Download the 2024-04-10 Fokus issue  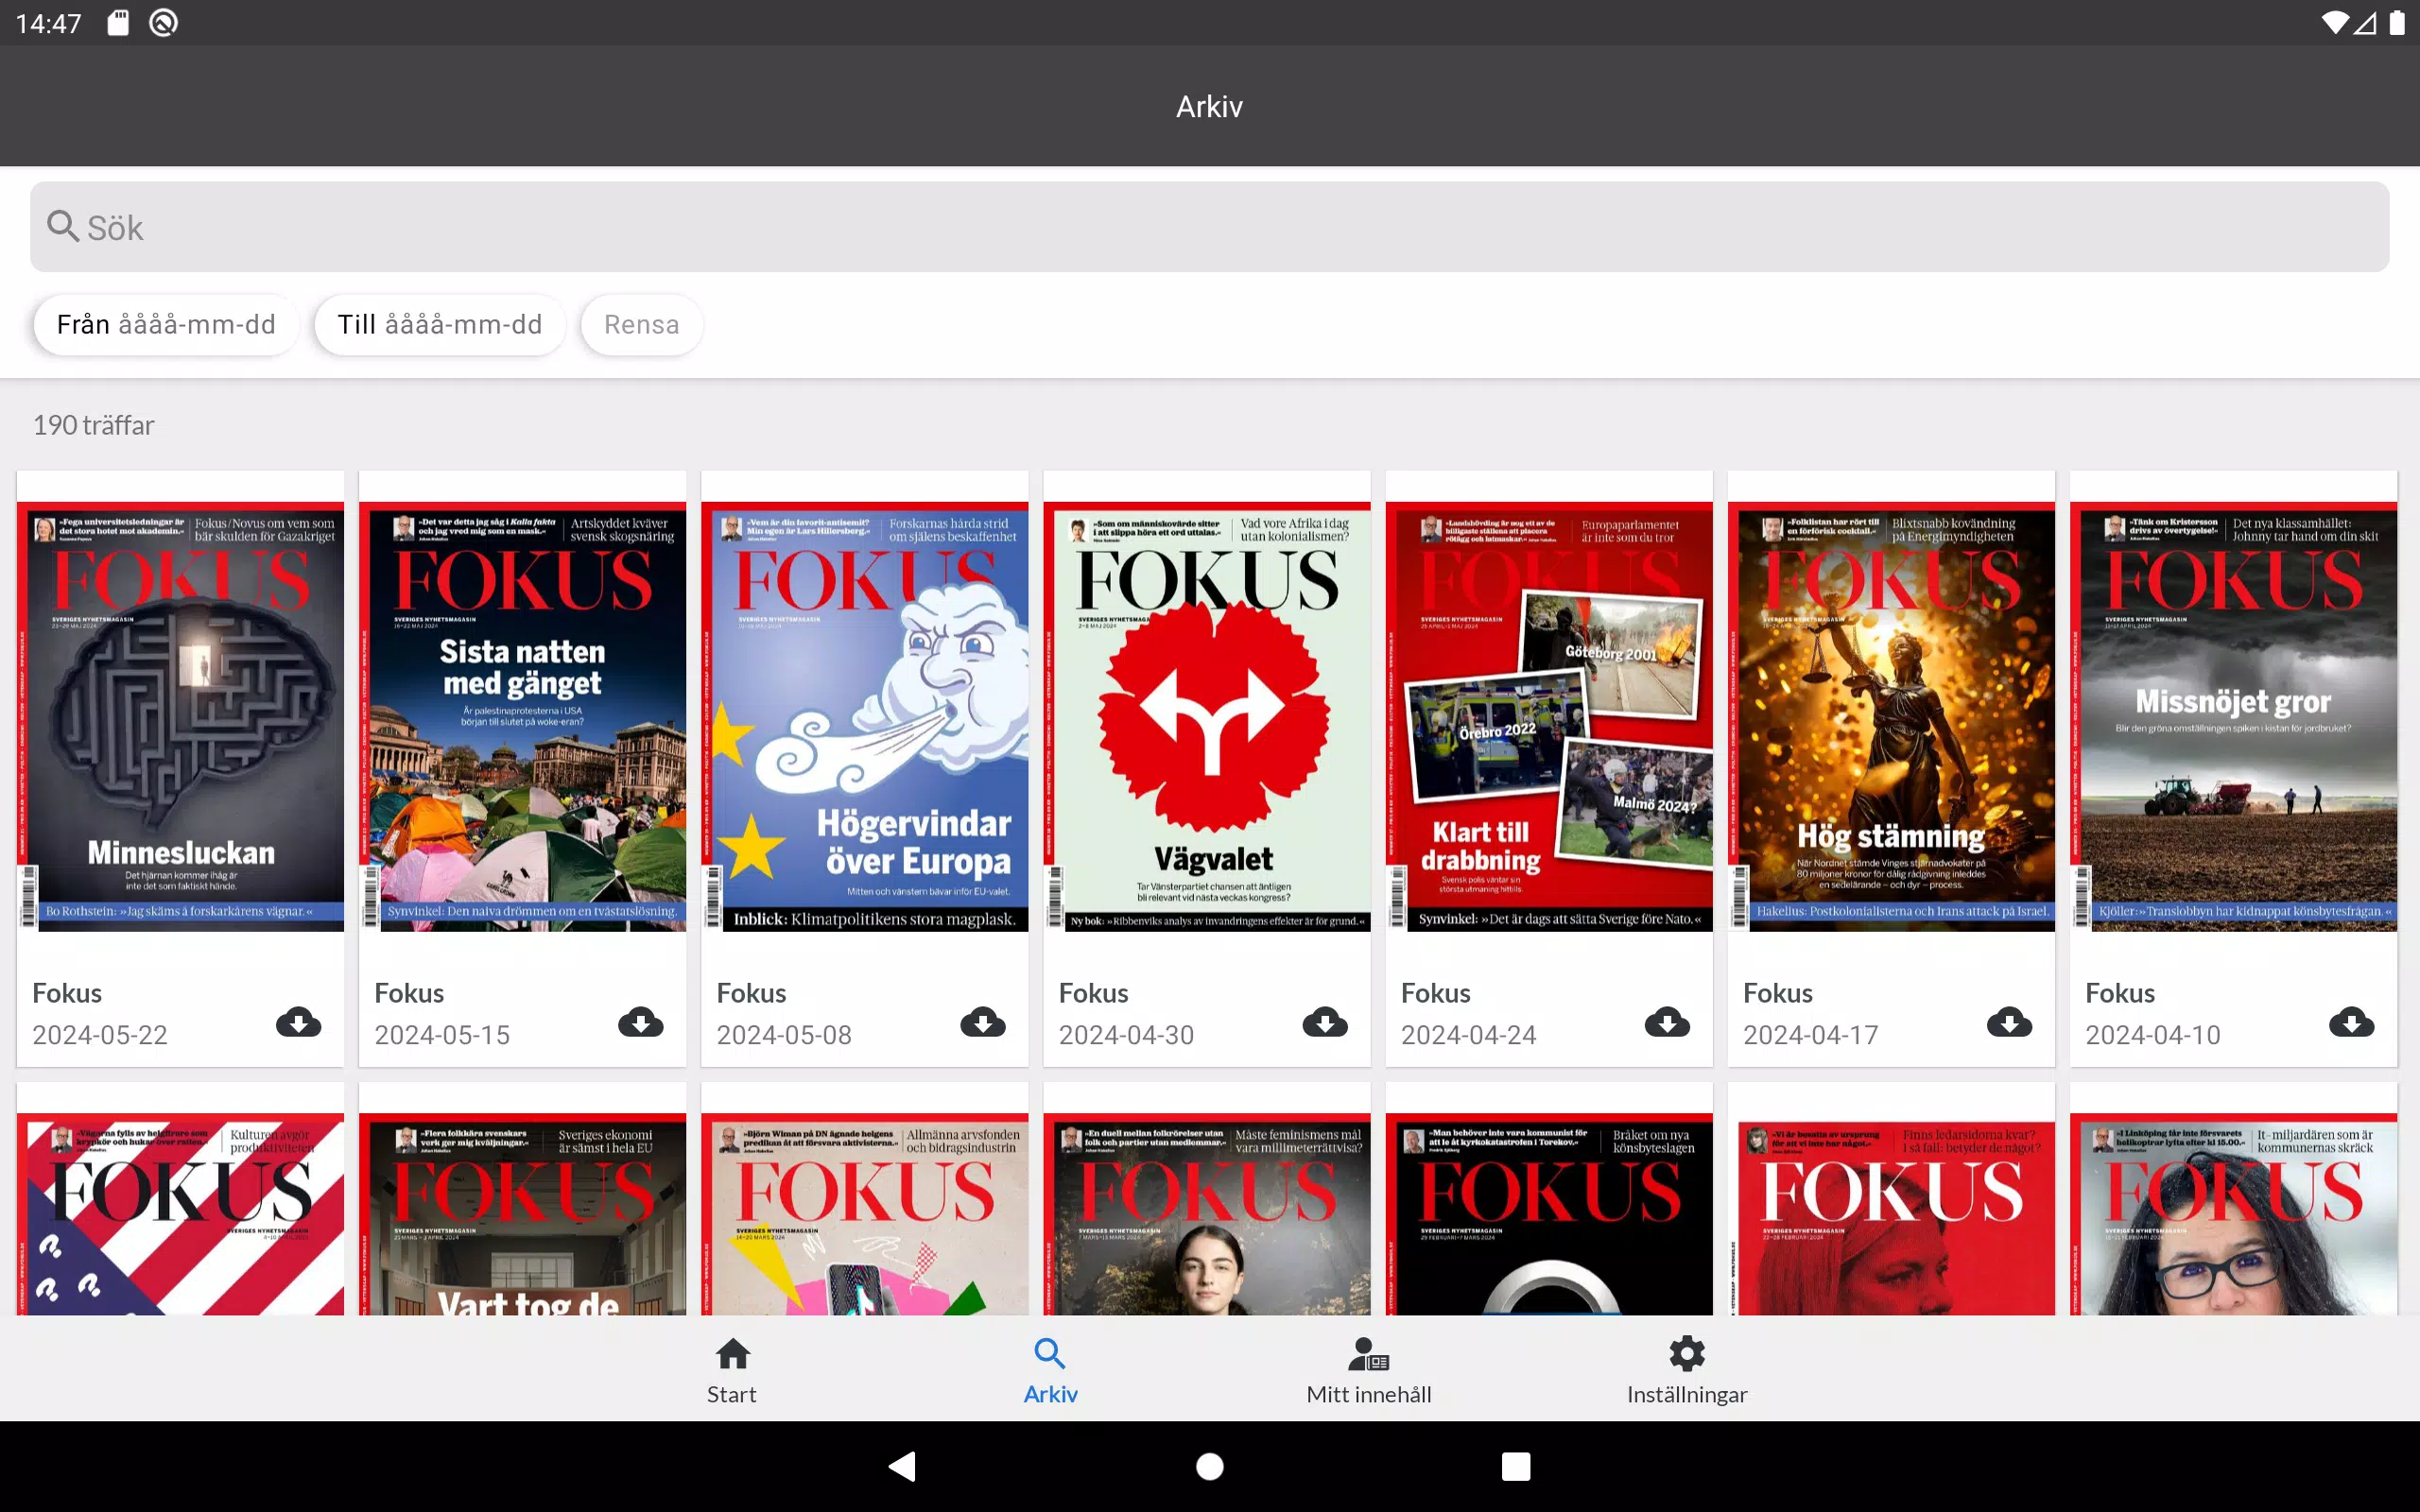[x=2350, y=1022]
